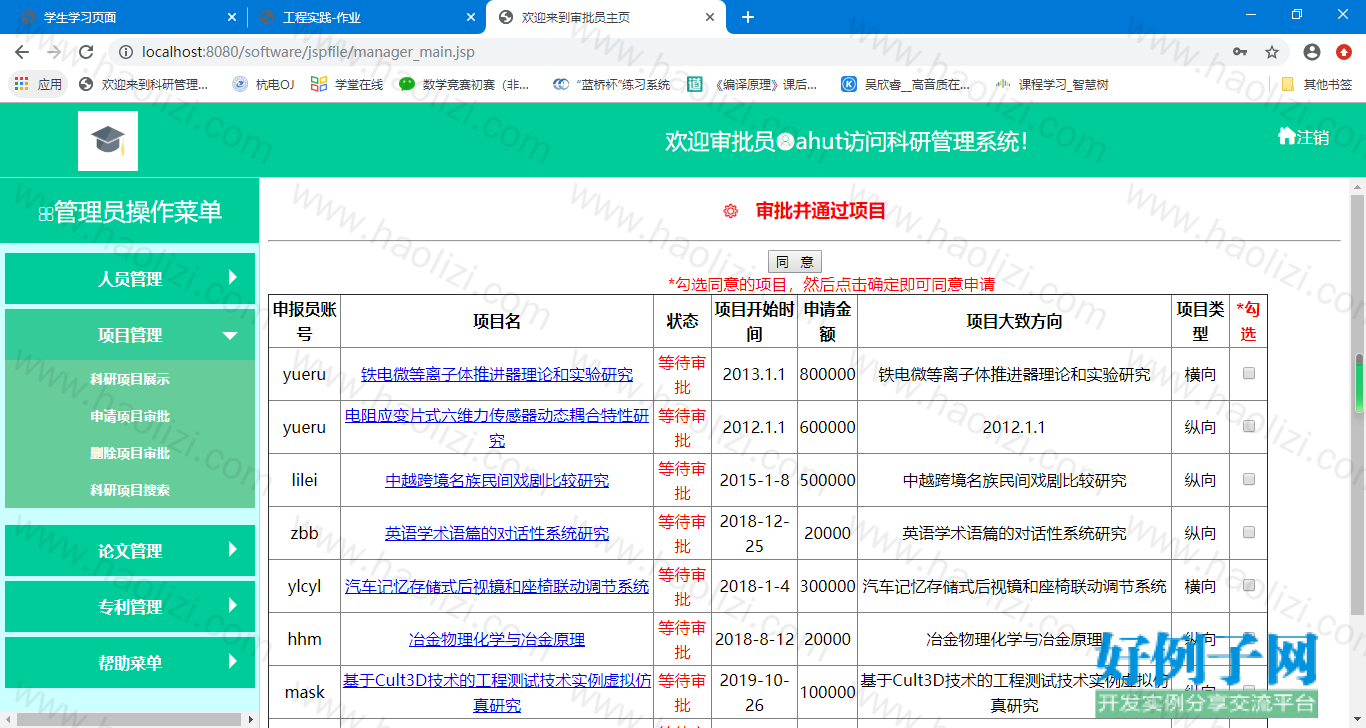
Task: Click the applicant cell mask
Action: 304,692
